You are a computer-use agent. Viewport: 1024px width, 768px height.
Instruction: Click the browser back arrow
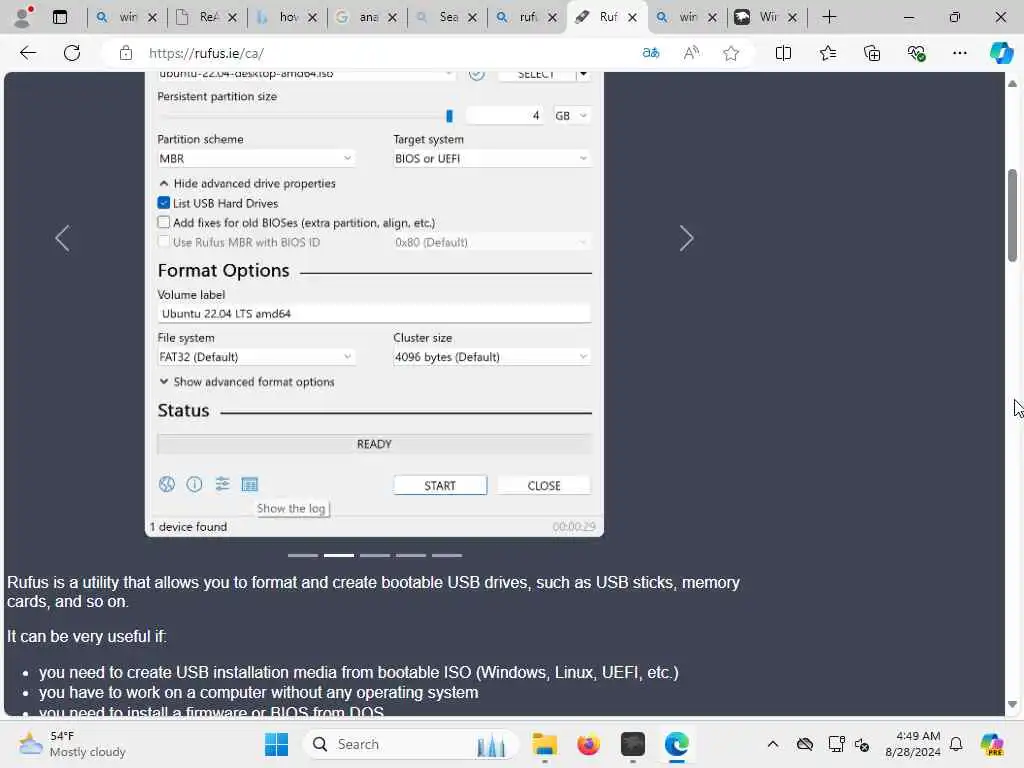(28, 53)
